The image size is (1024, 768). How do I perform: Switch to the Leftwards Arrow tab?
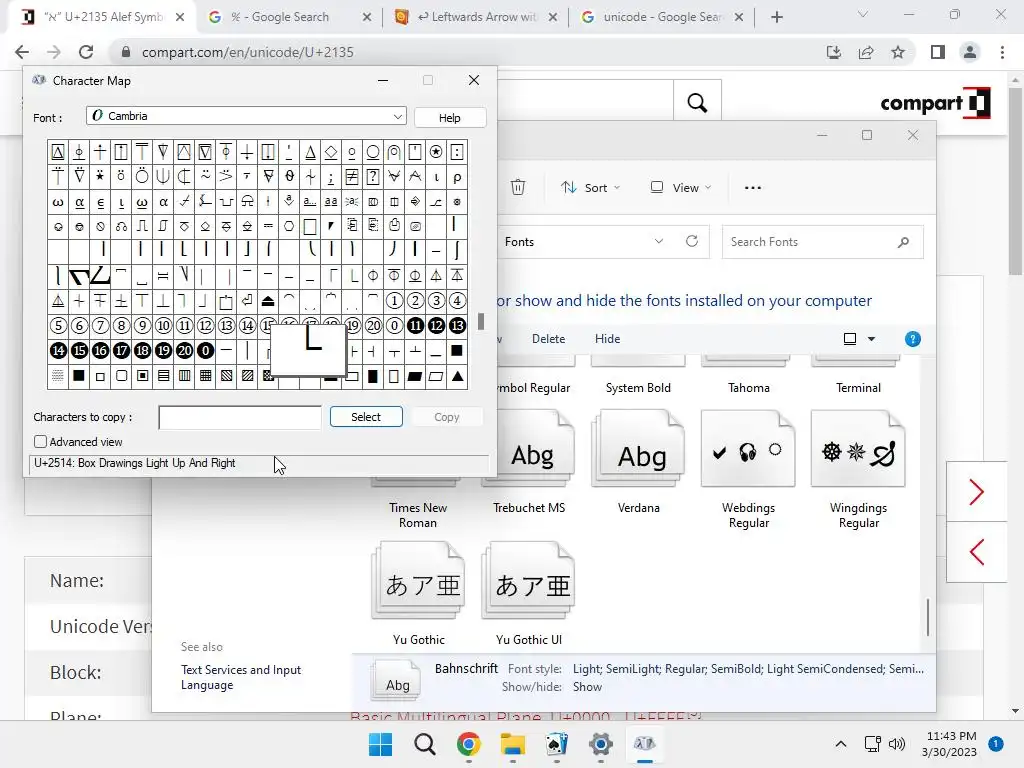point(475,17)
